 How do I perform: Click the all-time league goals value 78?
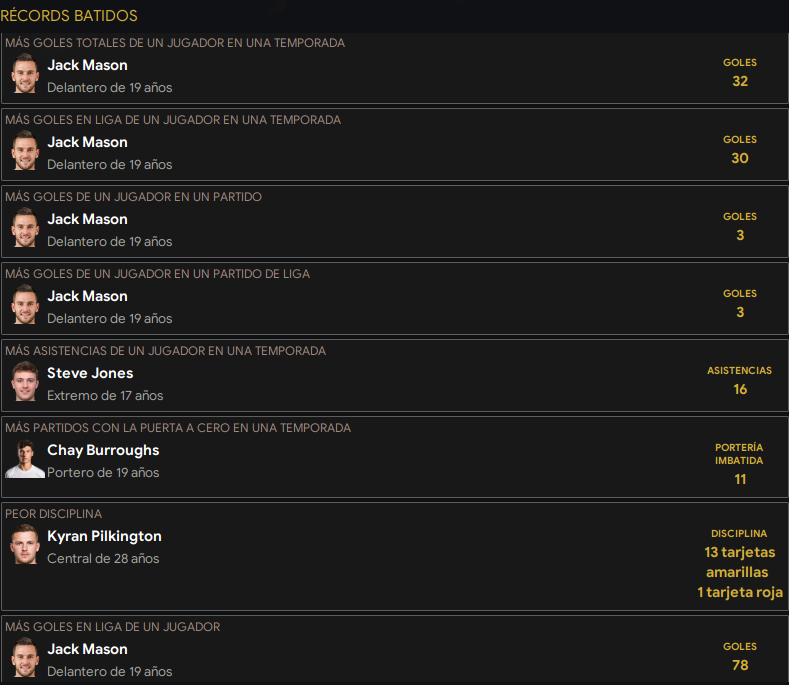pos(740,665)
